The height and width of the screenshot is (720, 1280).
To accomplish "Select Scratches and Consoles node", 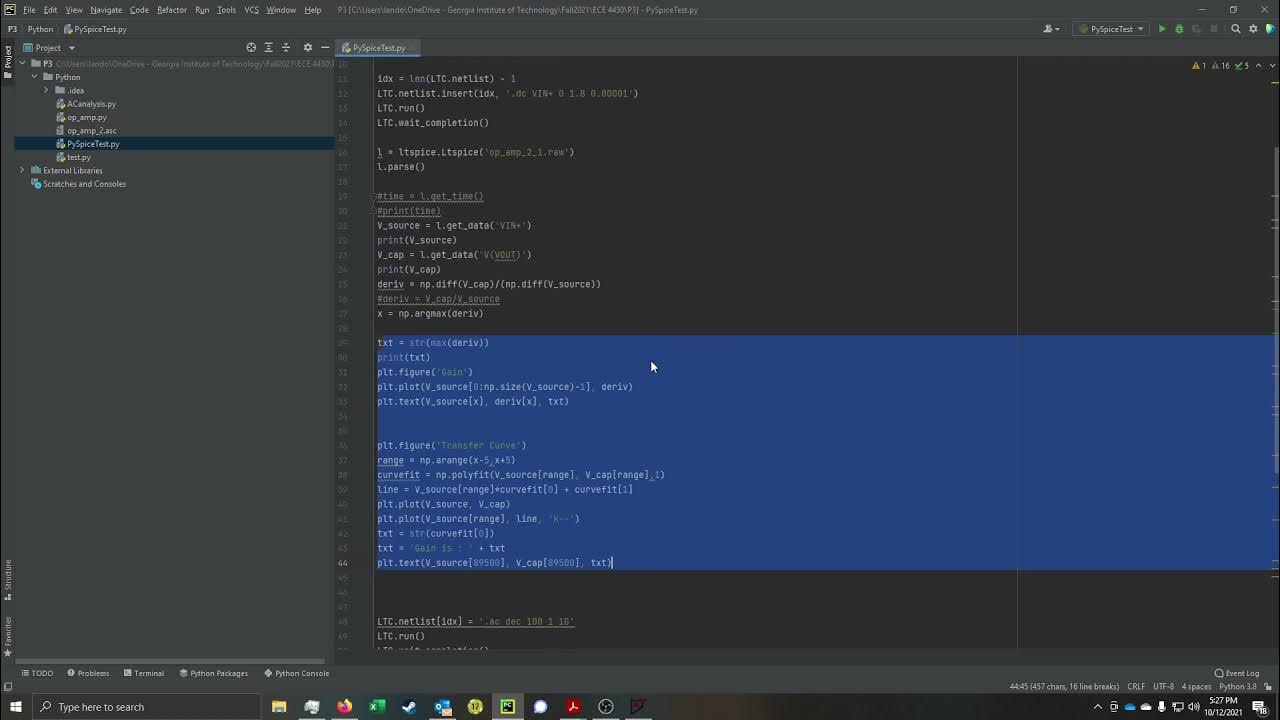I will click(x=84, y=184).
